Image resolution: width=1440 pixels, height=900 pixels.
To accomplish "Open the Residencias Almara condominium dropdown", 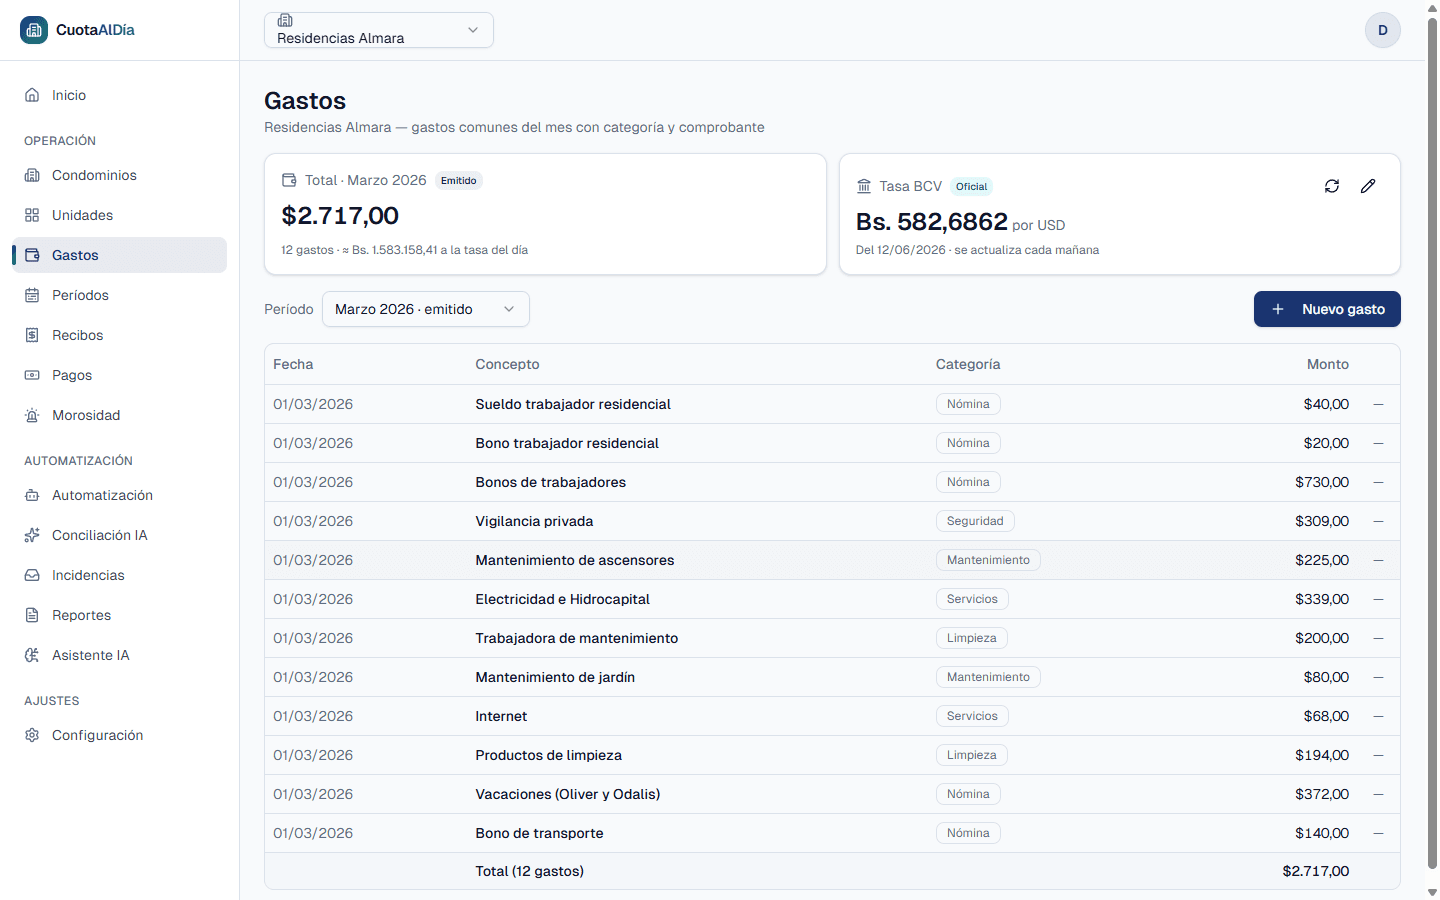I will tap(379, 30).
